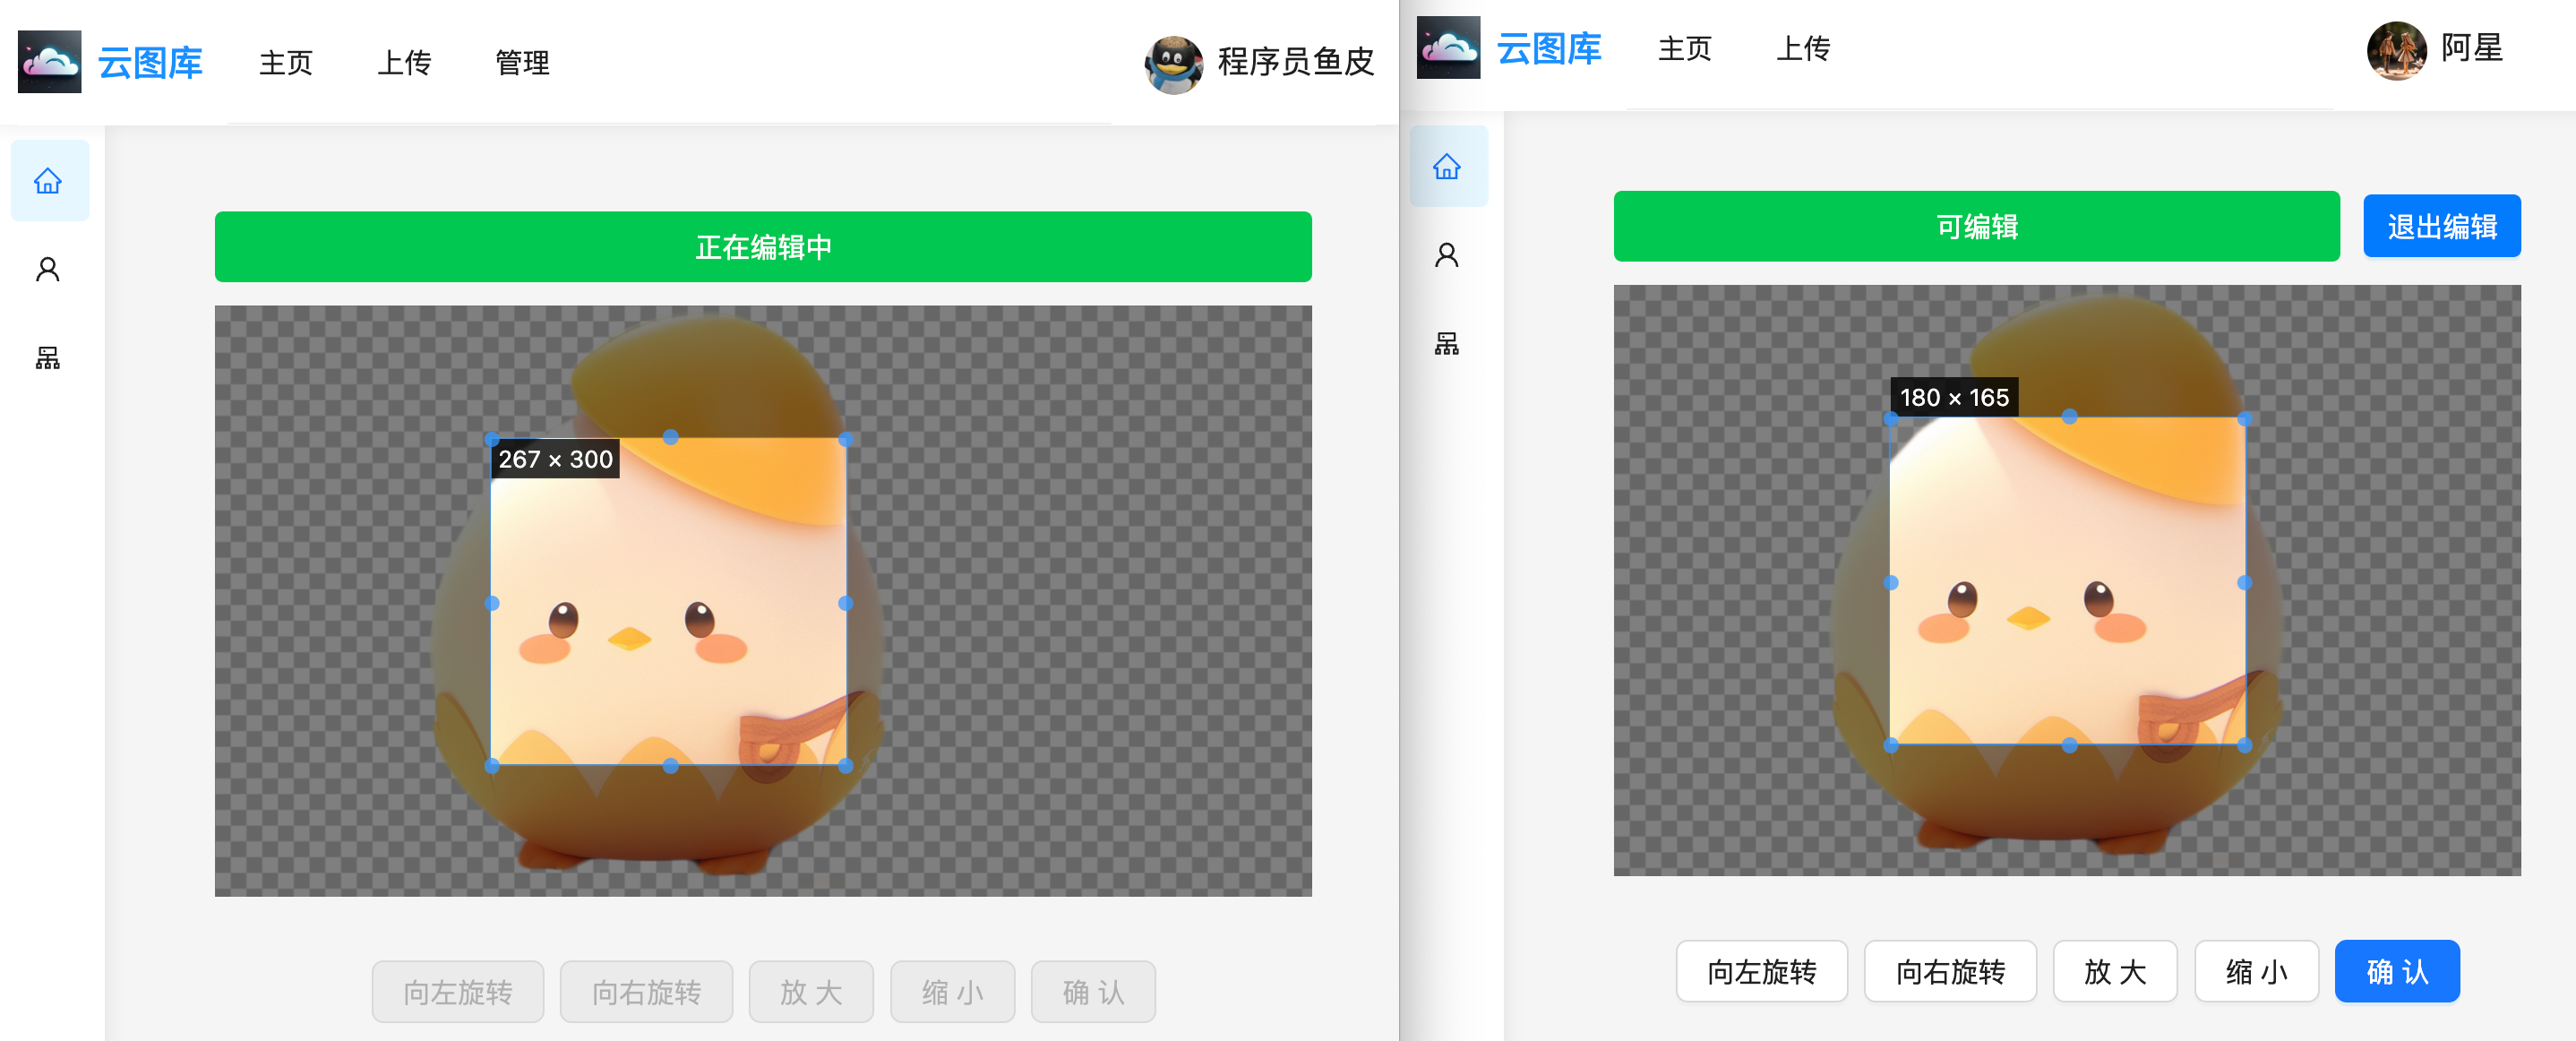Click the green 可编辑 status bar

click(1975, 226)
